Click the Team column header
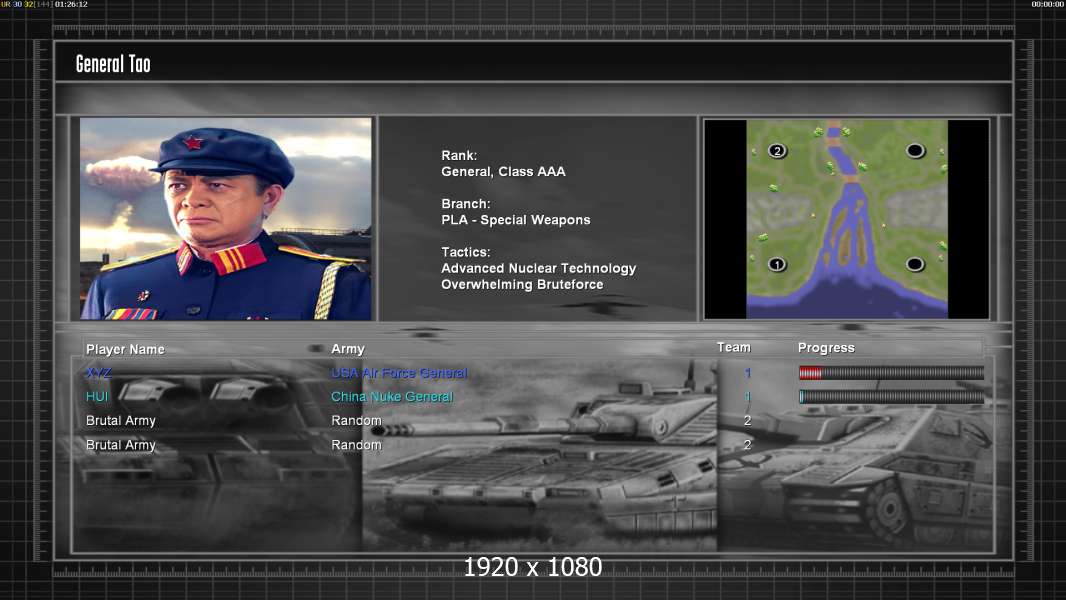 click(x=734, y=347)
